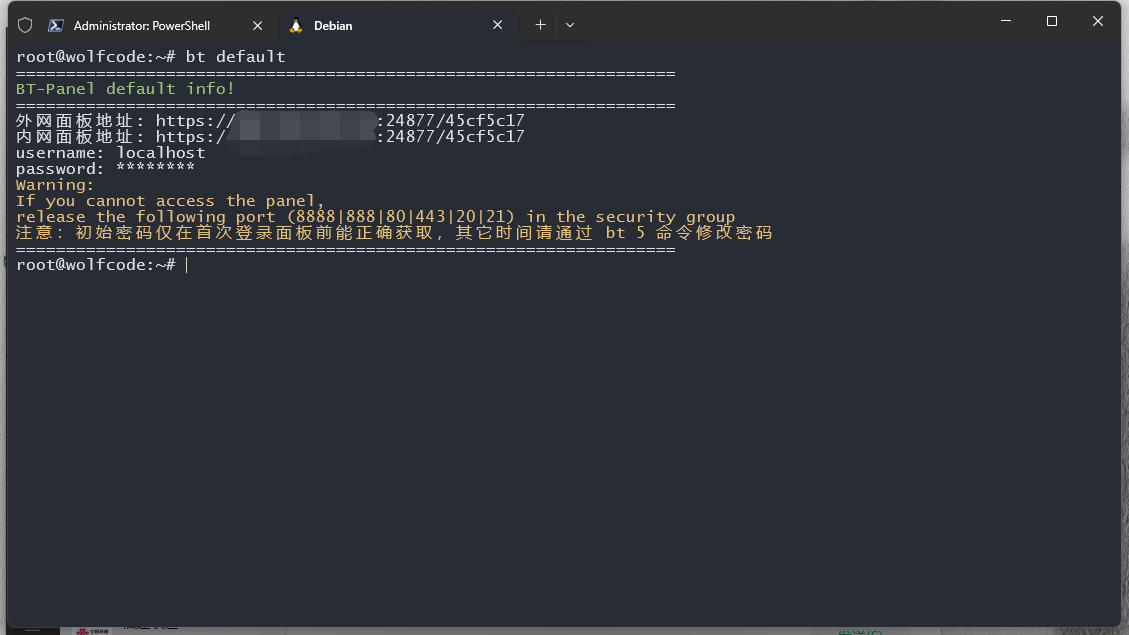Click the 'BT-Panel default info!' heading
Screen dimensions: 1129x635
pos(125,89)
